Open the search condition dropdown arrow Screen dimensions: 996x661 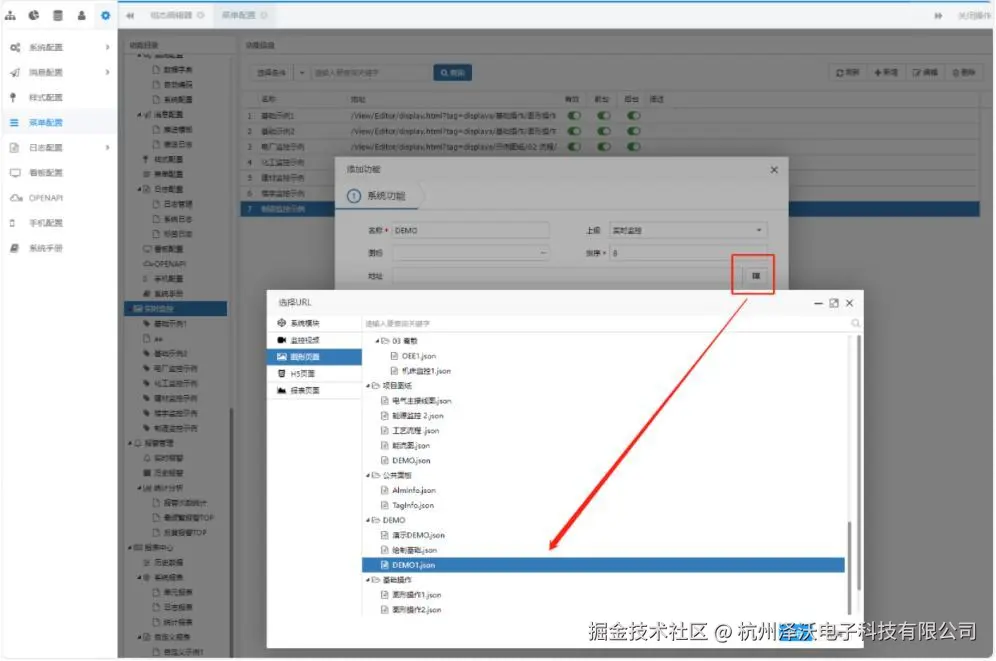pos(302,72)
